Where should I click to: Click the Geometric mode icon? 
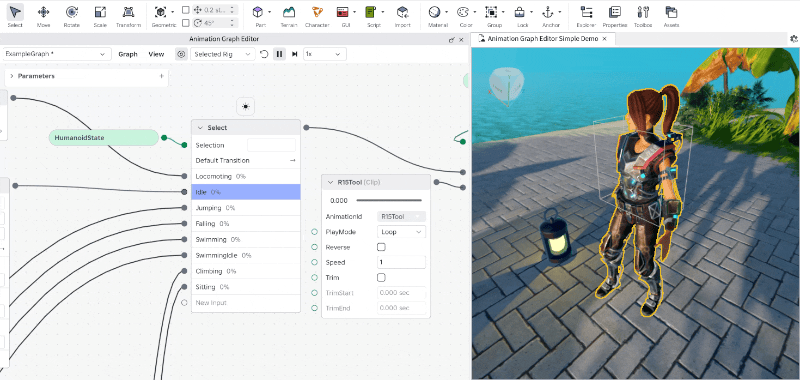[x=161, y=12]
